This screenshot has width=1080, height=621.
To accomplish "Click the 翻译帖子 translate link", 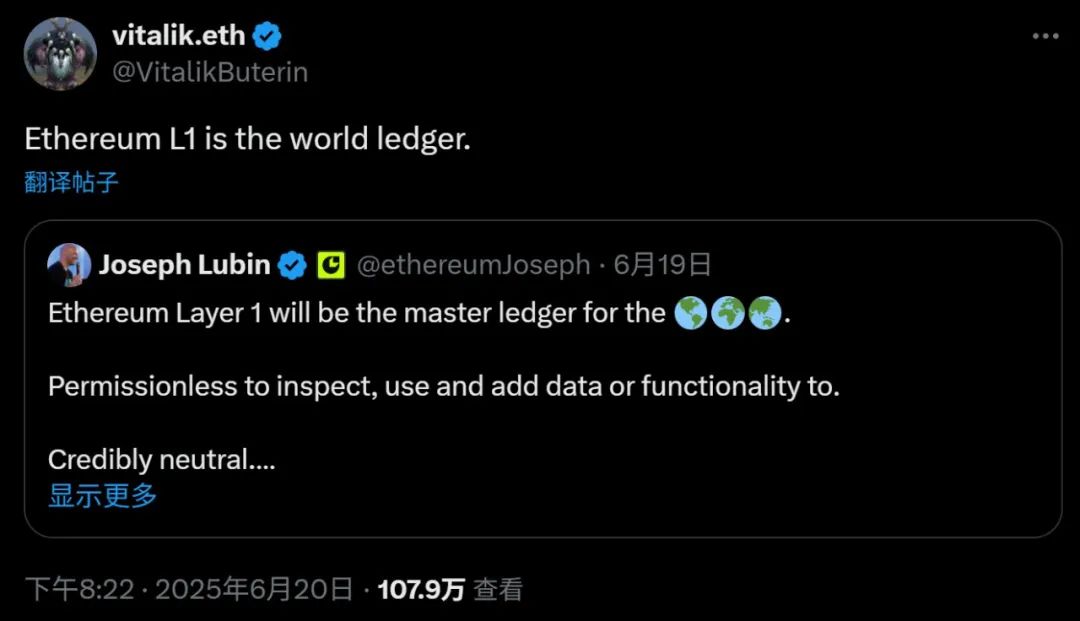I will point(70,182).
